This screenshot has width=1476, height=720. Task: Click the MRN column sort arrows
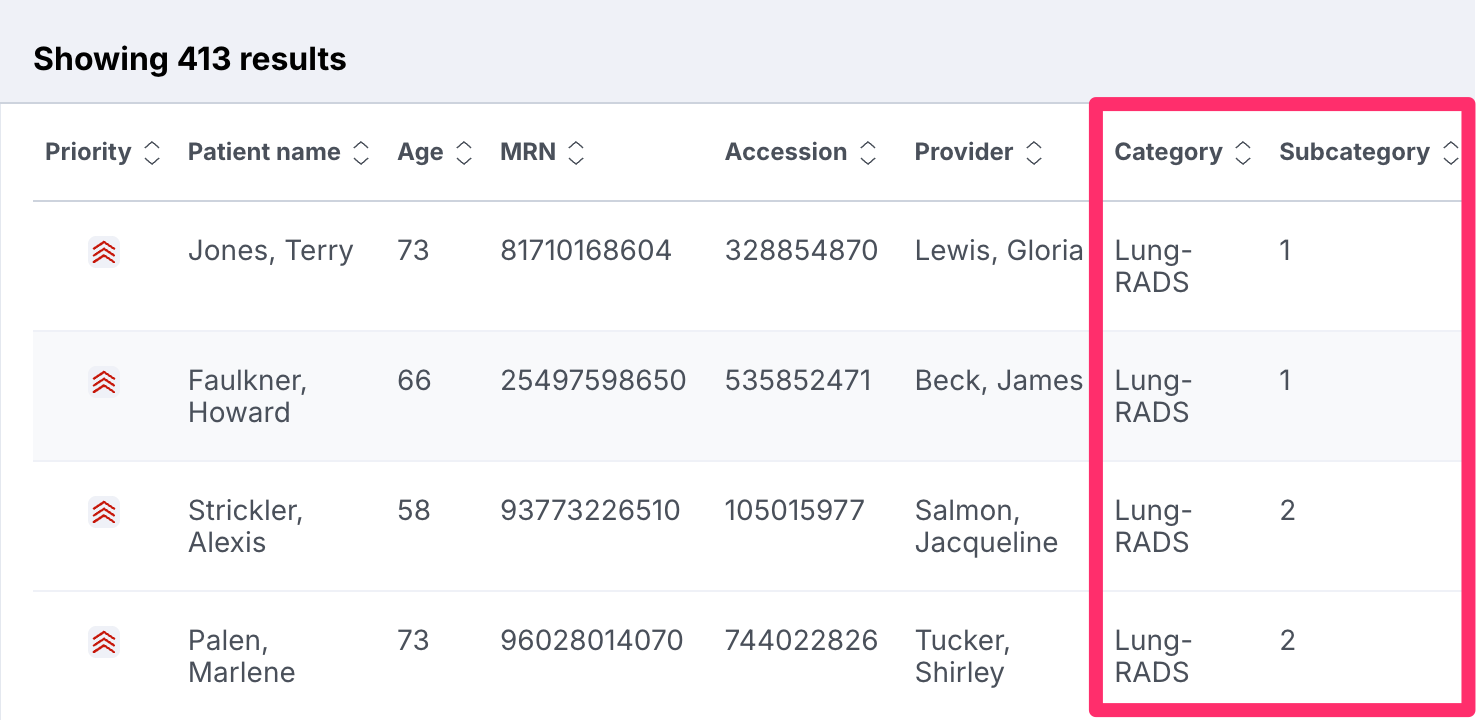pos(575,152)
